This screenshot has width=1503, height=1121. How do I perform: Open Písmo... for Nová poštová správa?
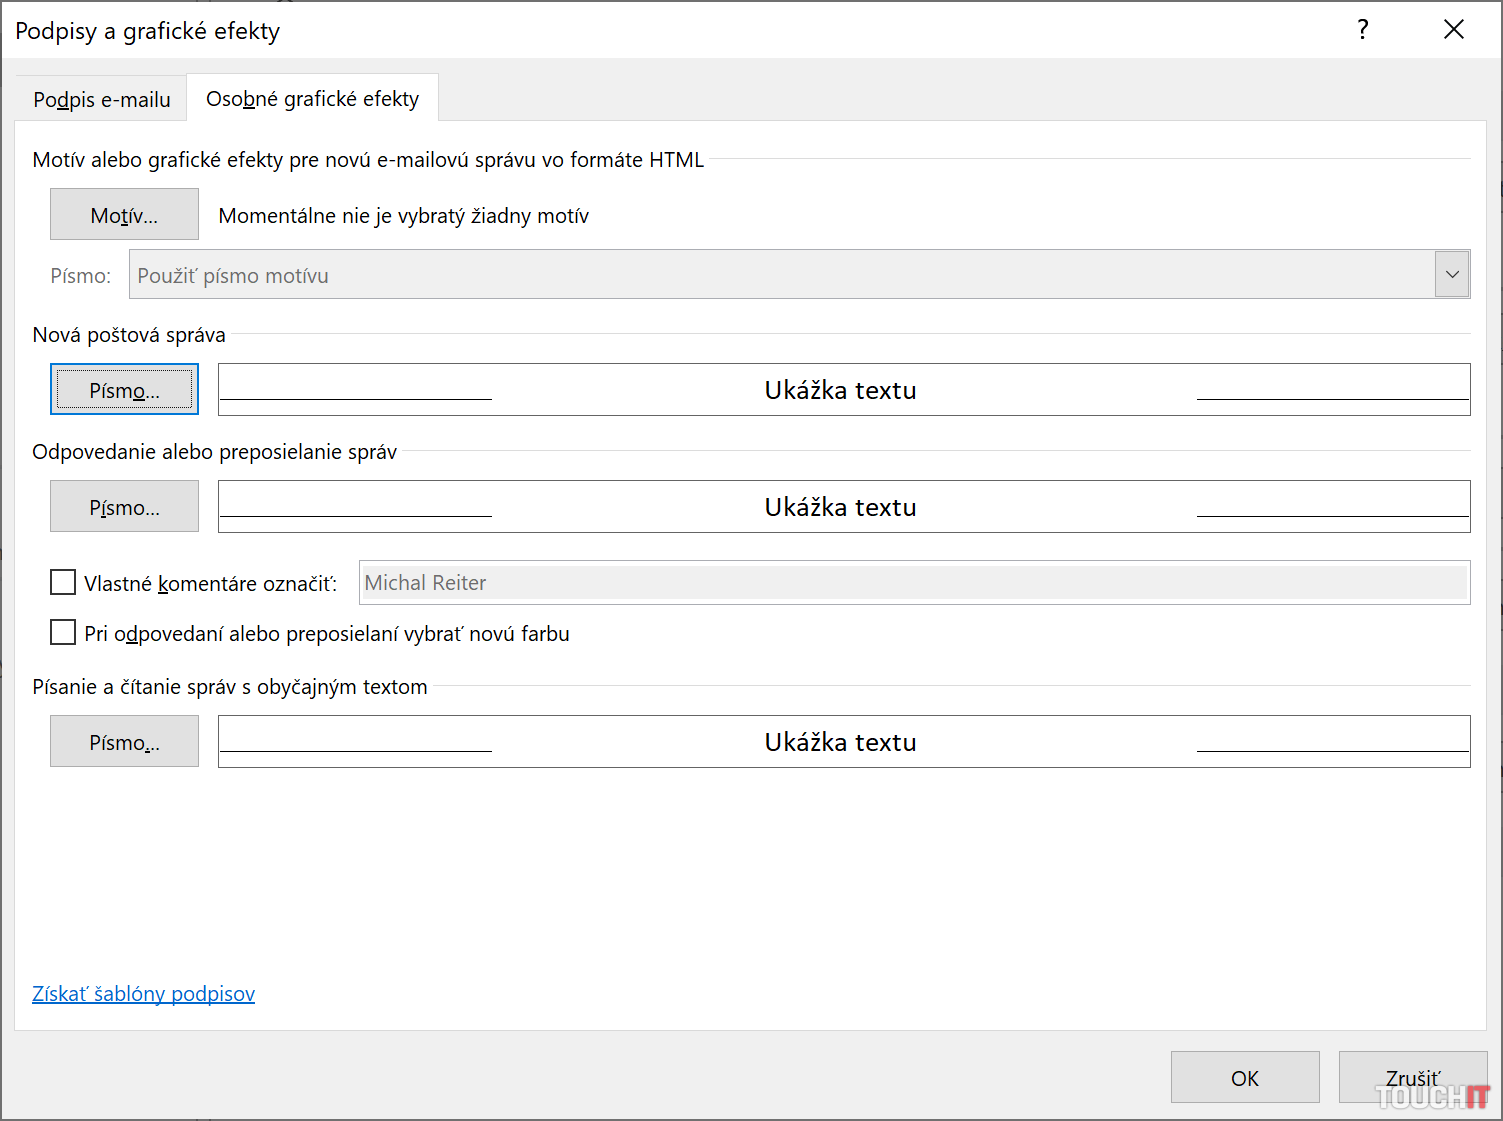click(124, 390)
